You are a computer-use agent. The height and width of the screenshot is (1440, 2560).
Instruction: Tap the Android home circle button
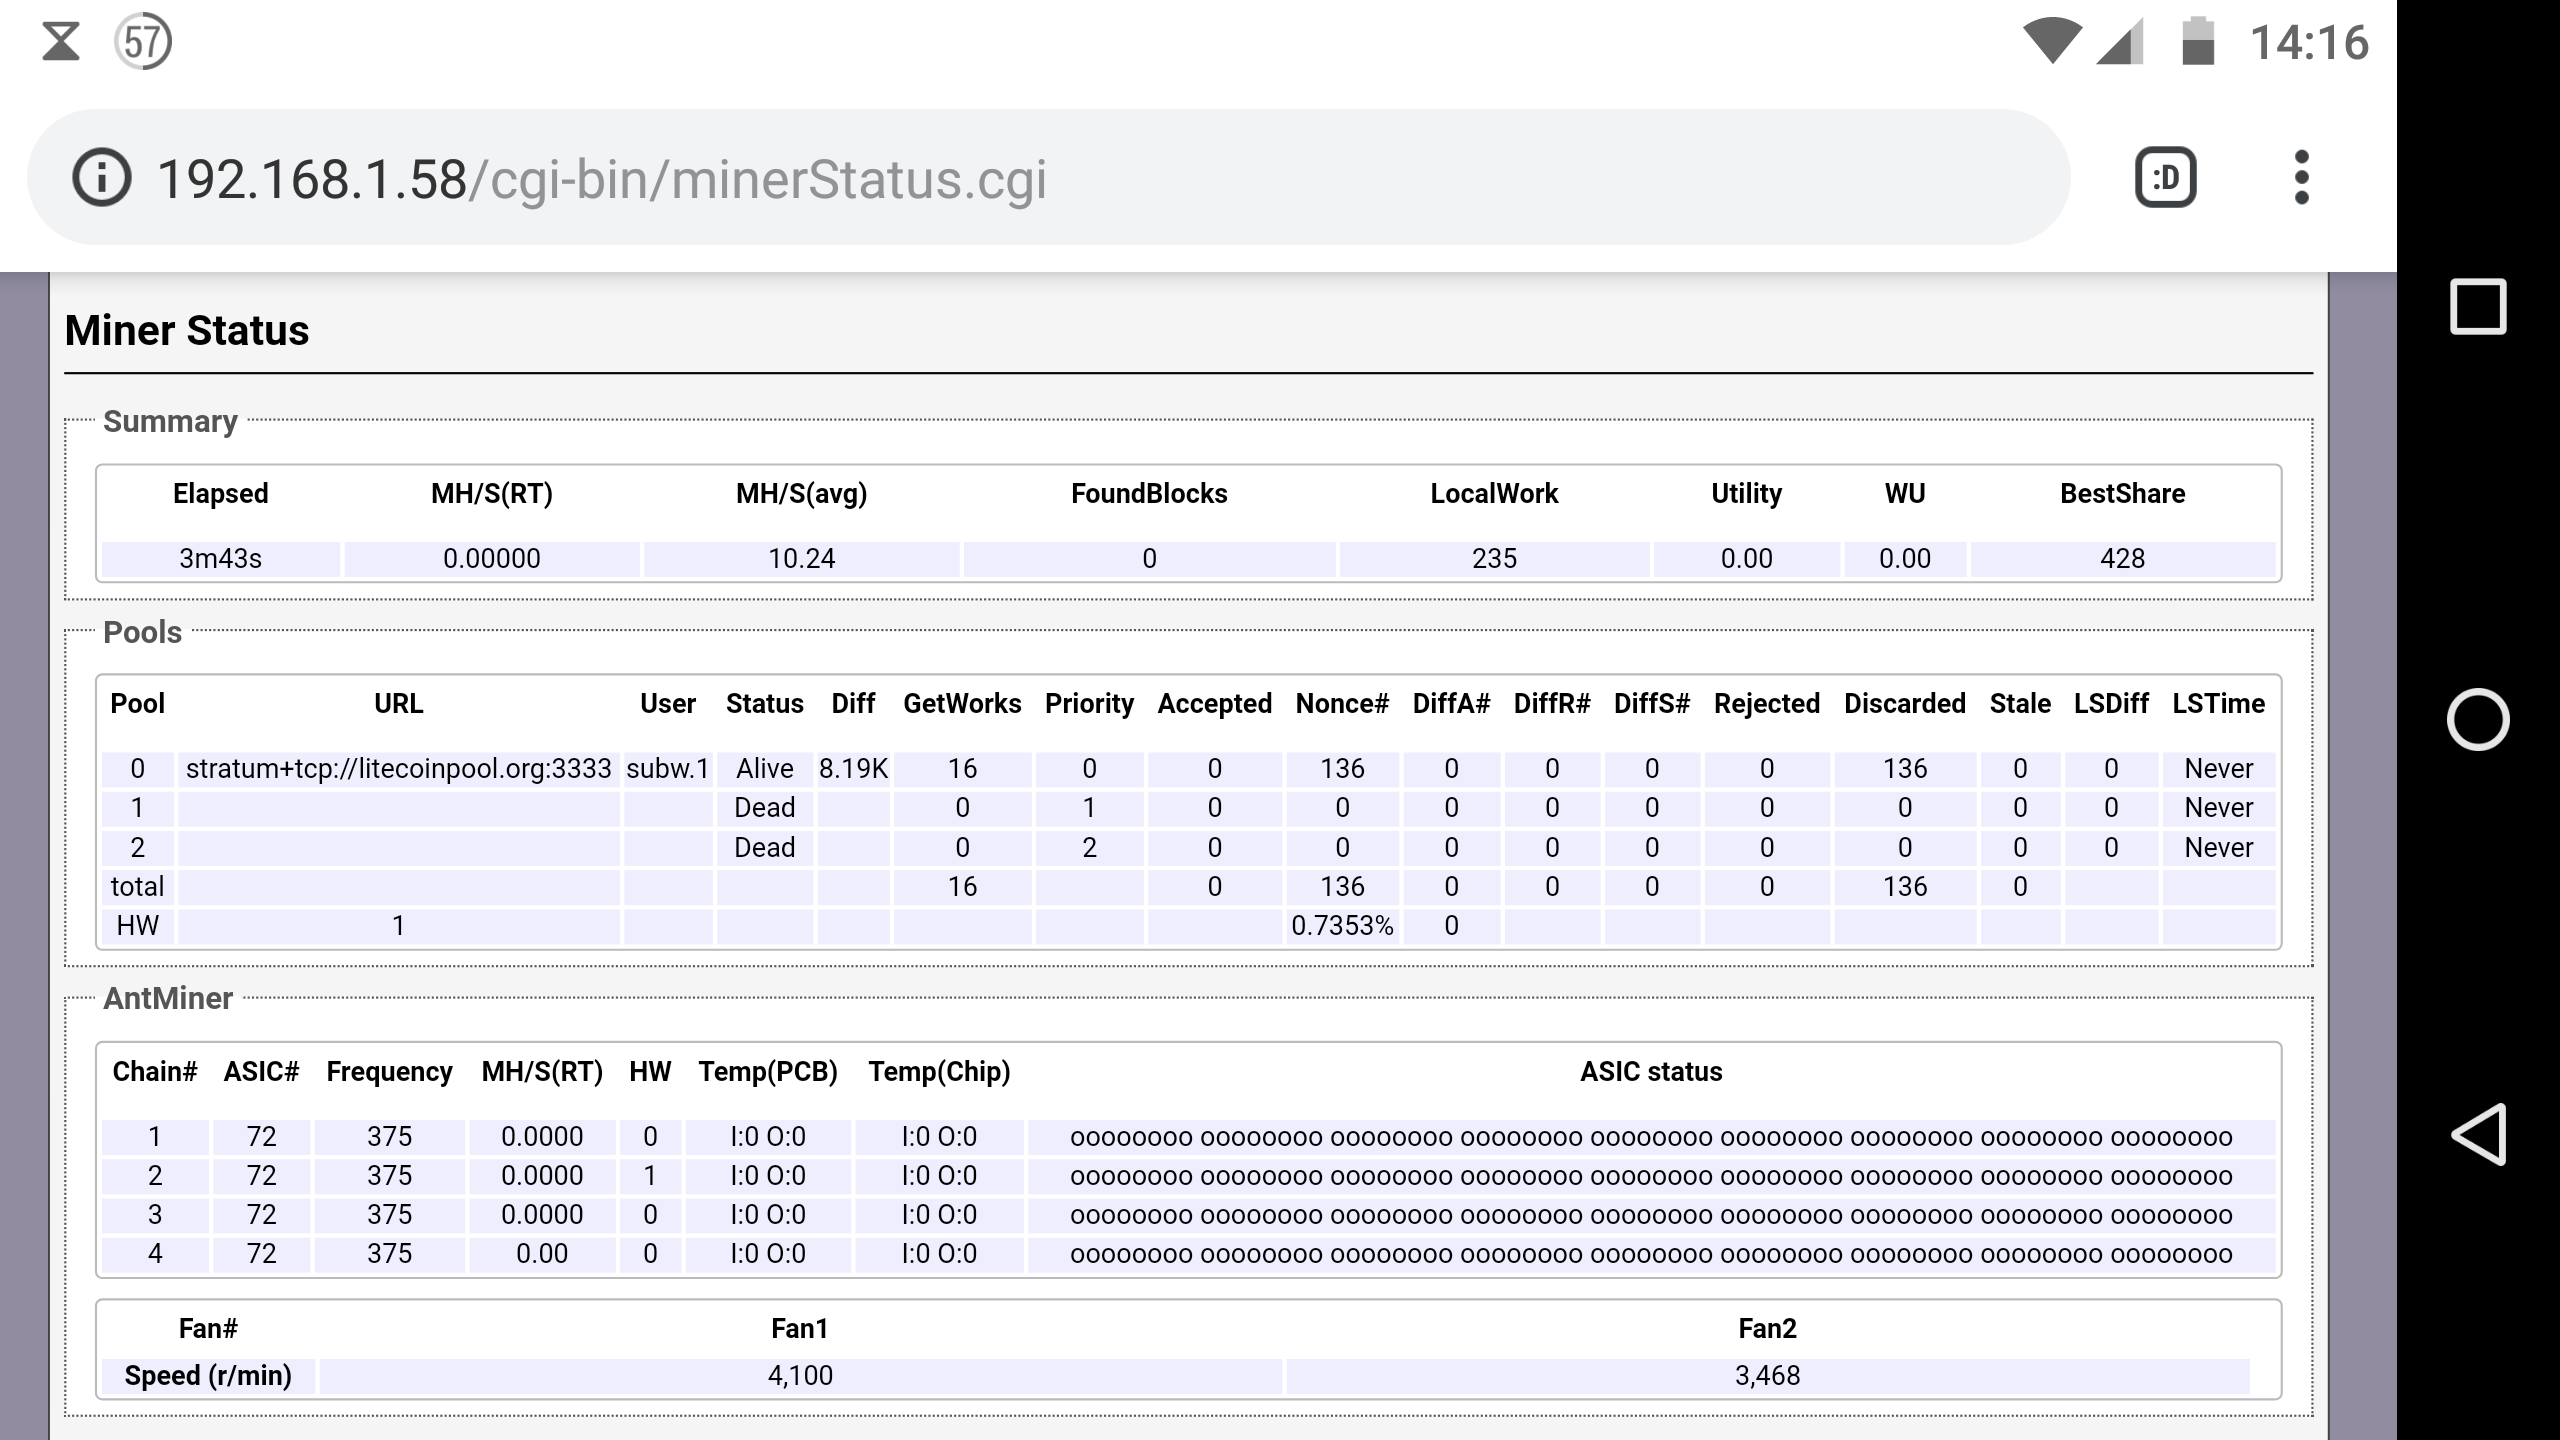click(2478, 719)
